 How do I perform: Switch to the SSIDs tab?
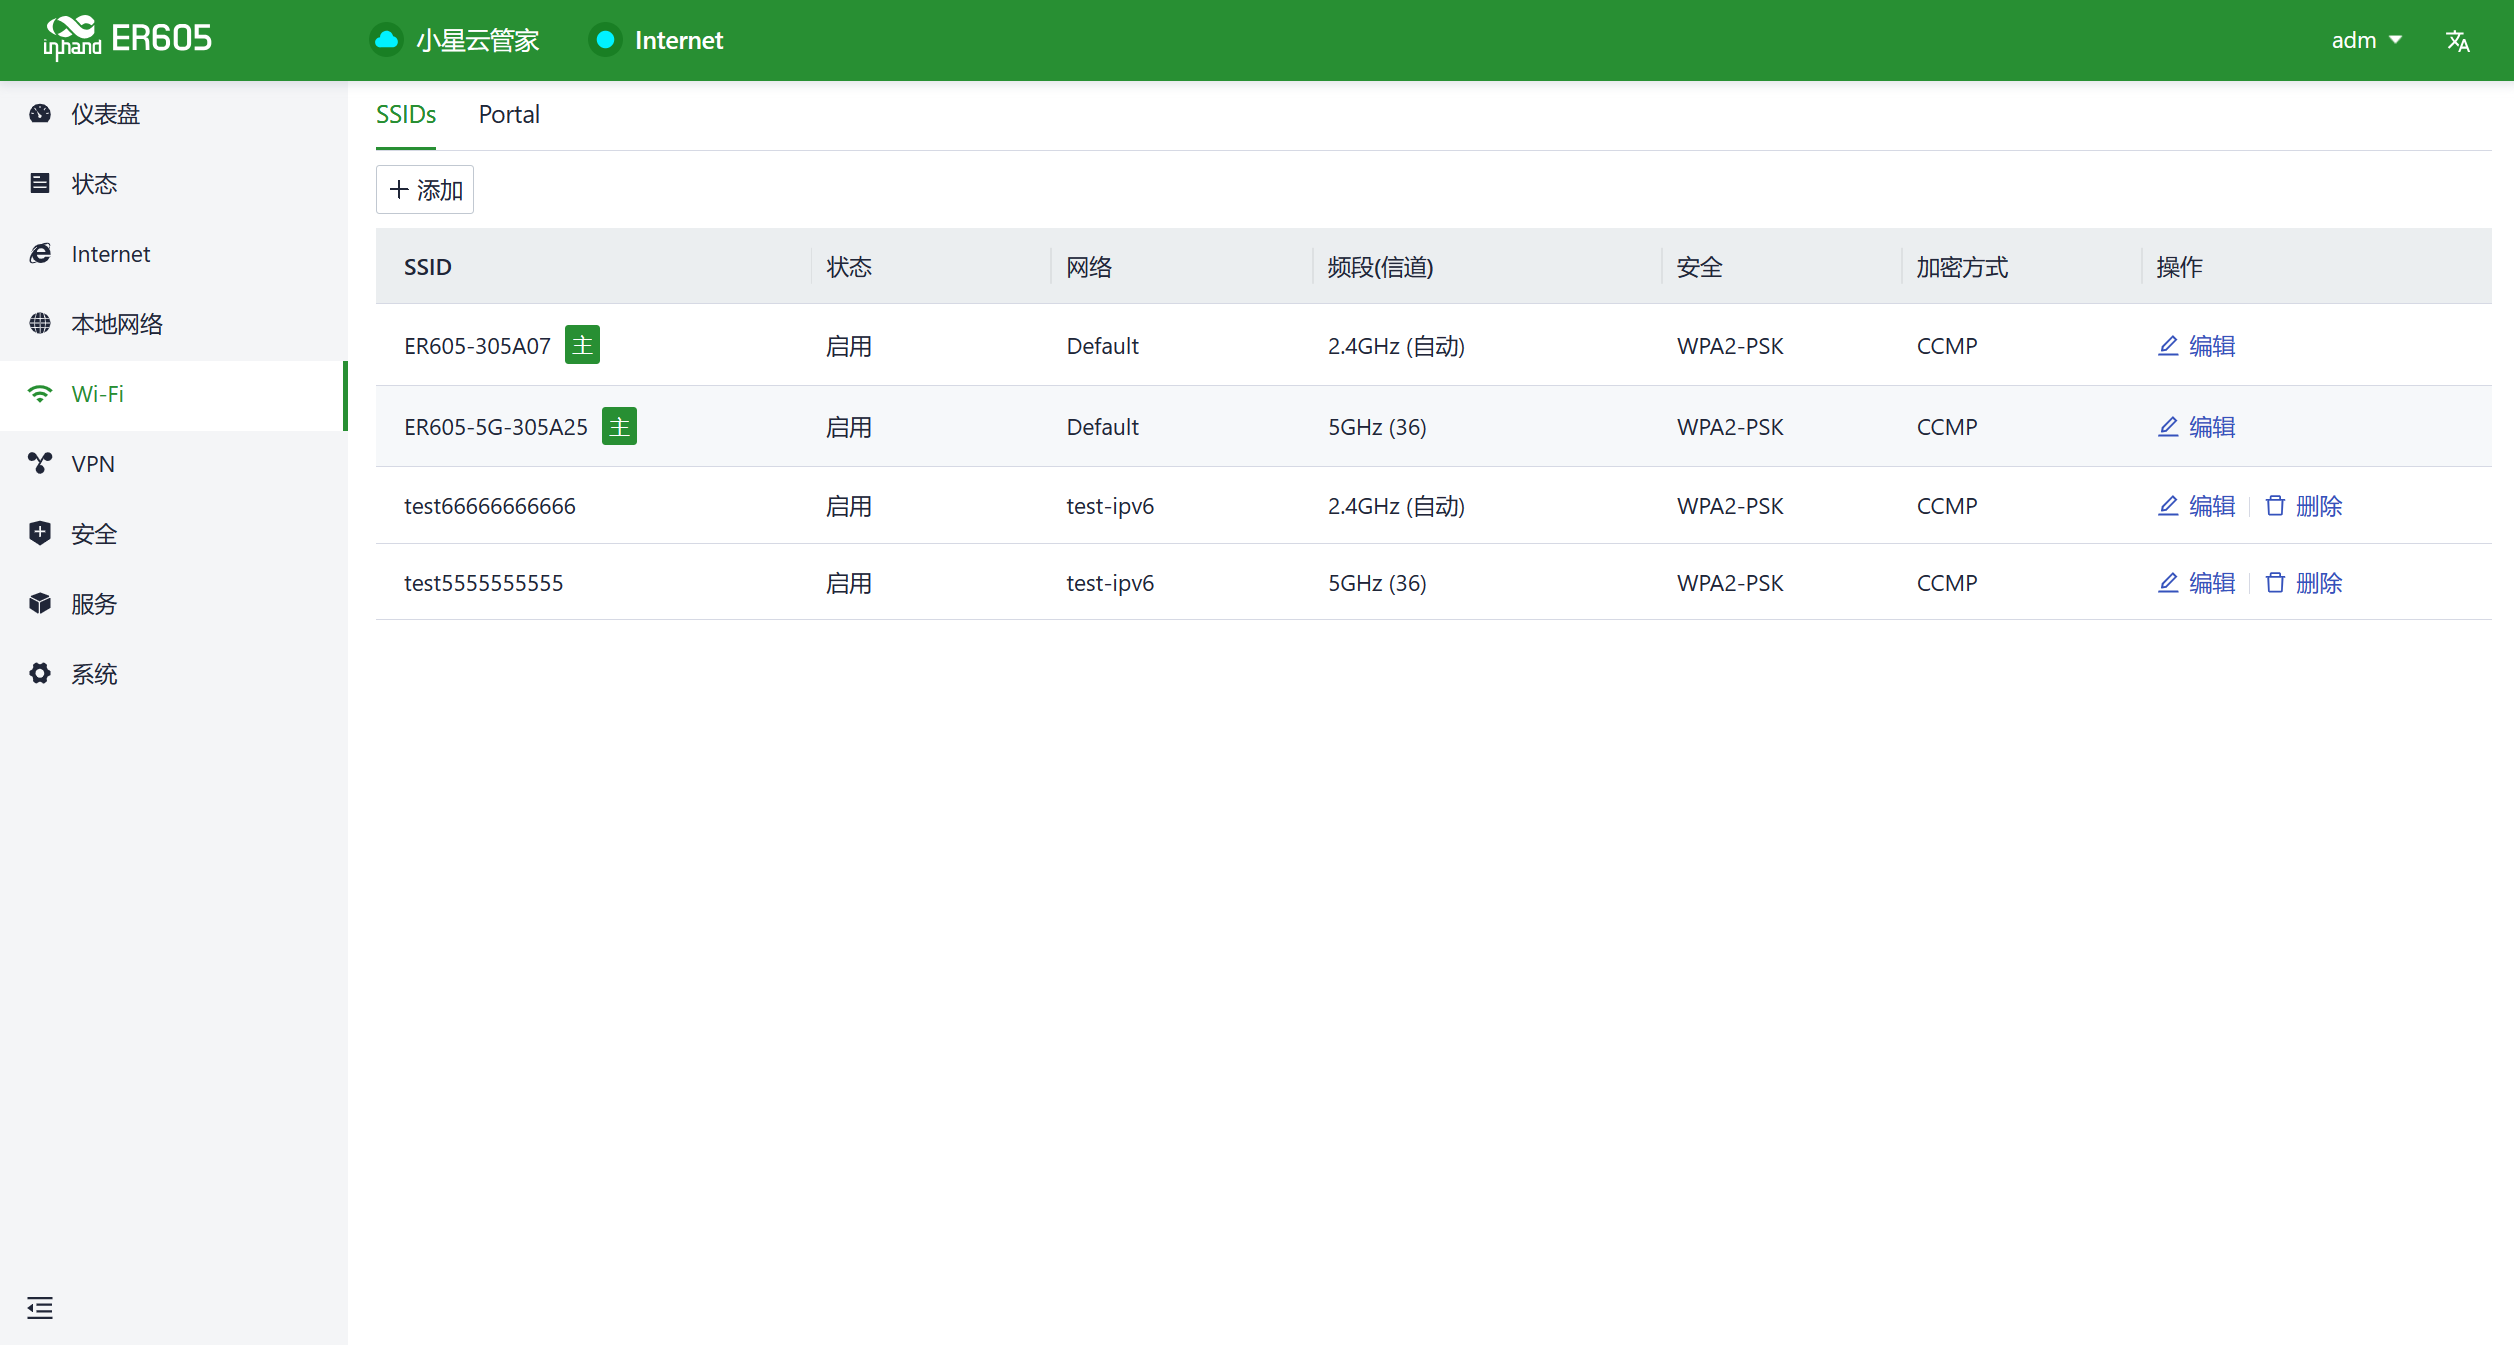[406, 114]
